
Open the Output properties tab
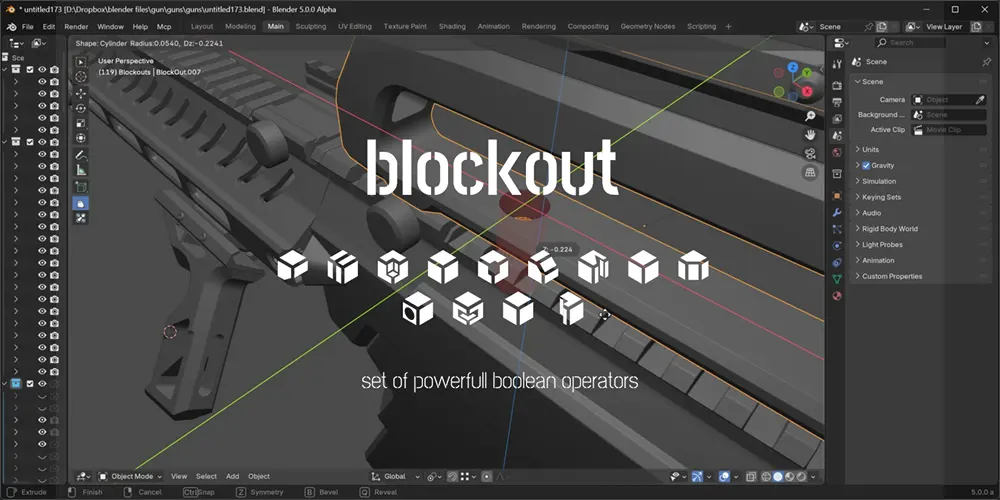[837, 102]
